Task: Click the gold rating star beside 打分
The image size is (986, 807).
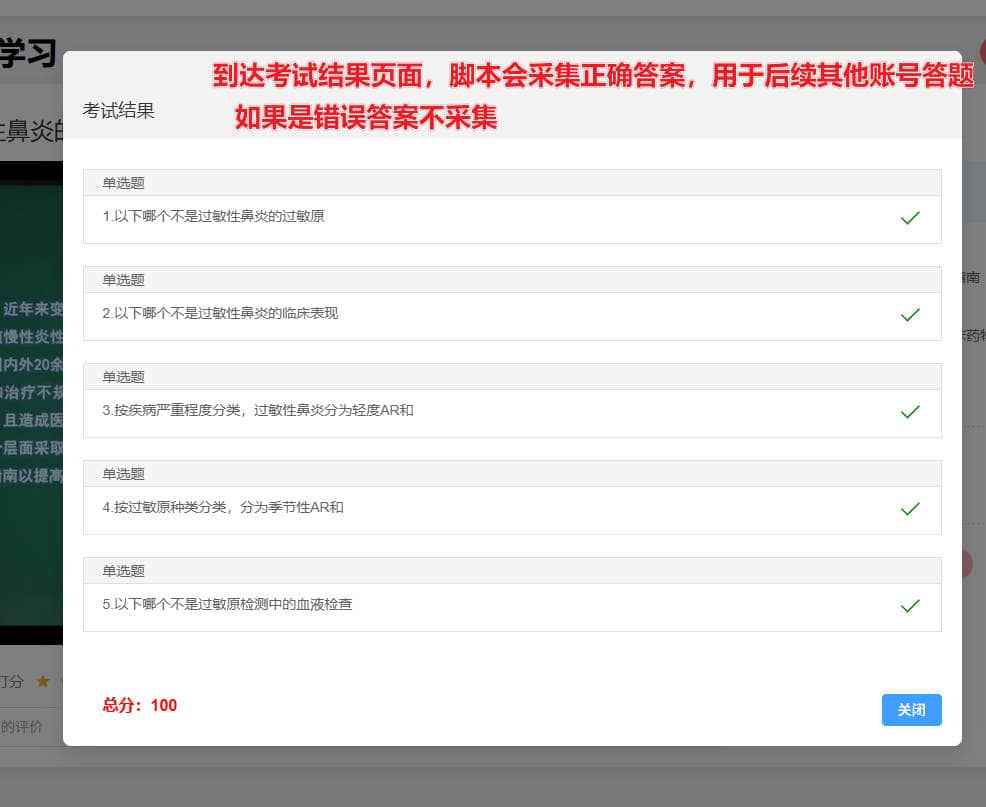Action: click(x=43, y=681)
